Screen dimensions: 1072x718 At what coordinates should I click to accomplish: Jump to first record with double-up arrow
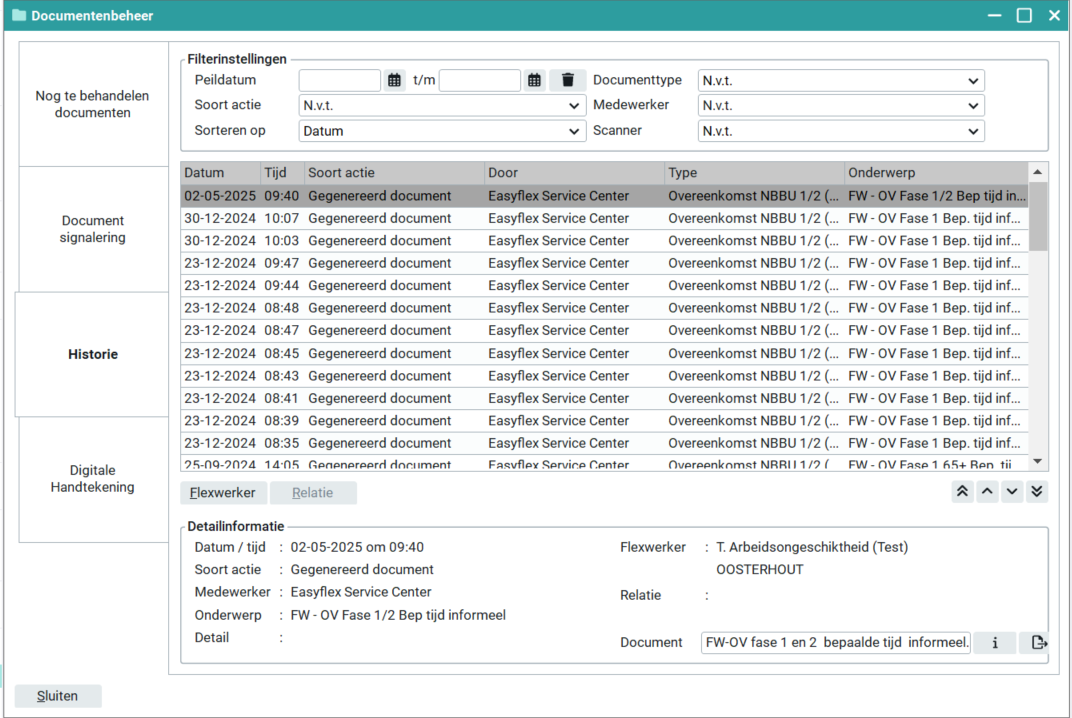(x=962, y=492)
